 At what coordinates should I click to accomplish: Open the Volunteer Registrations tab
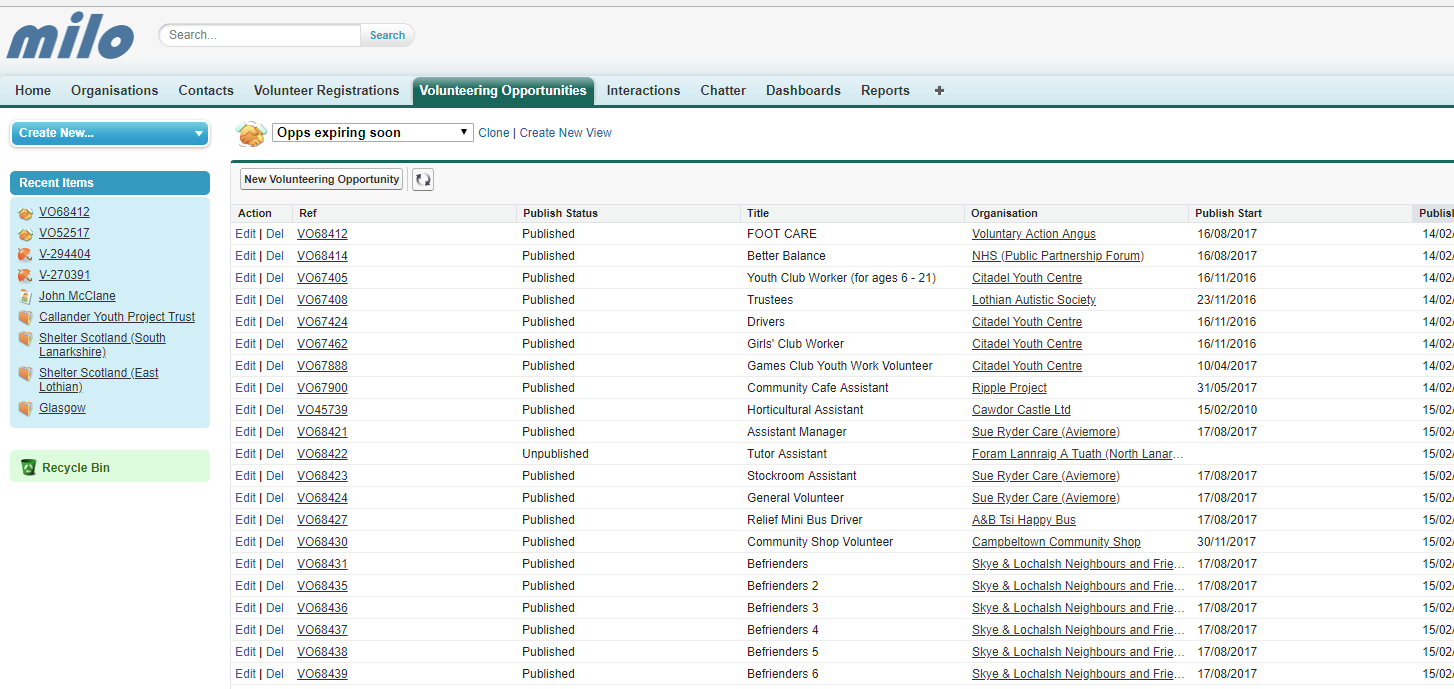pos(326,90)
